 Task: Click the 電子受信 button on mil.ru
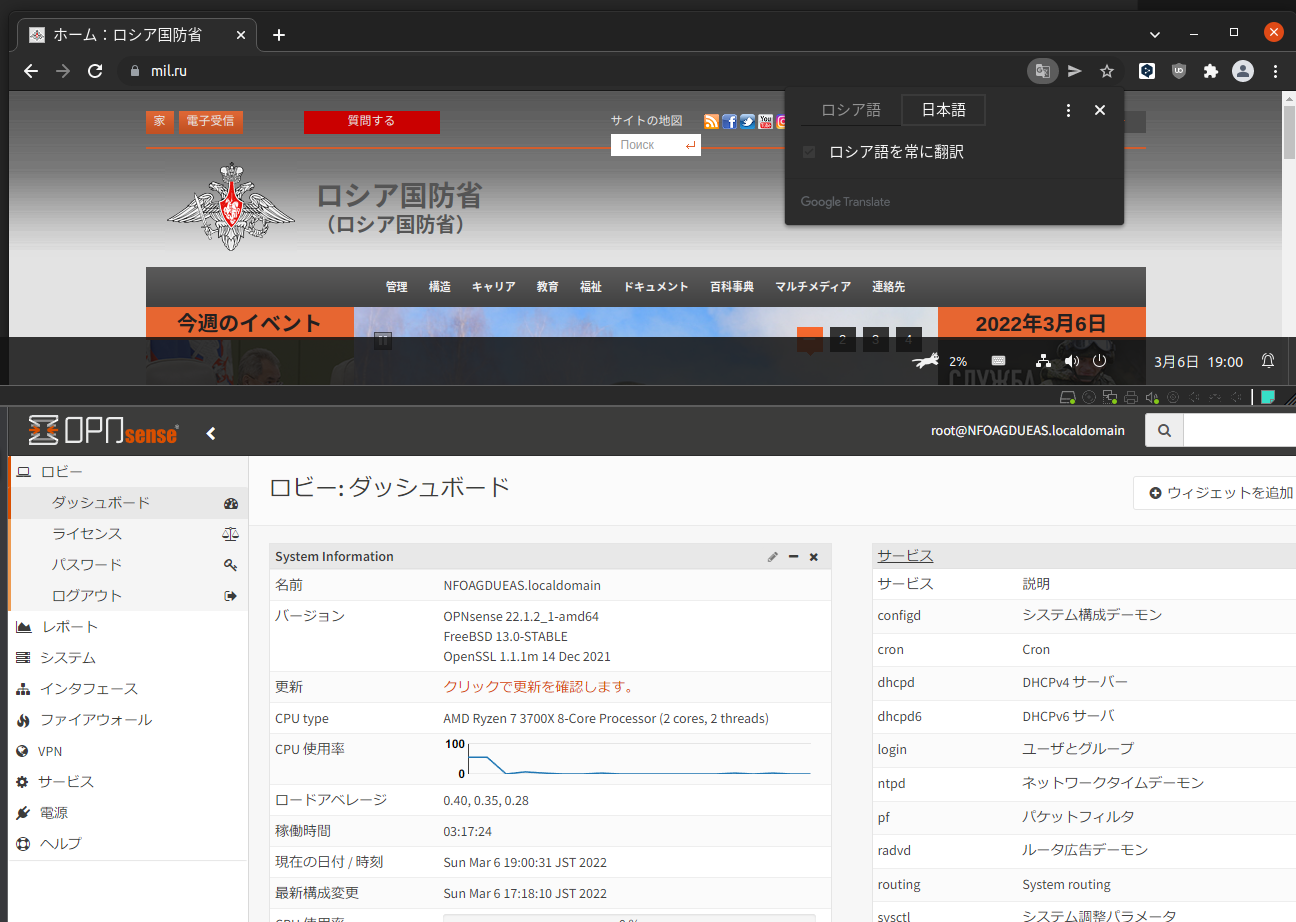coord(210,121)
